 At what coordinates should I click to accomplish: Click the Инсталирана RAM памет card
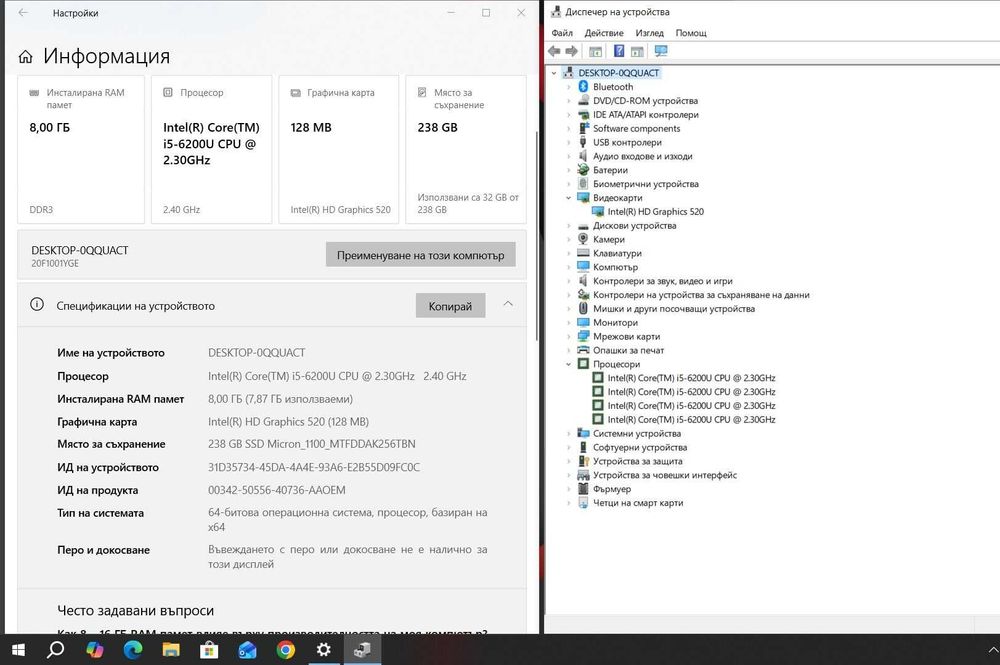[x=81, y=150]
